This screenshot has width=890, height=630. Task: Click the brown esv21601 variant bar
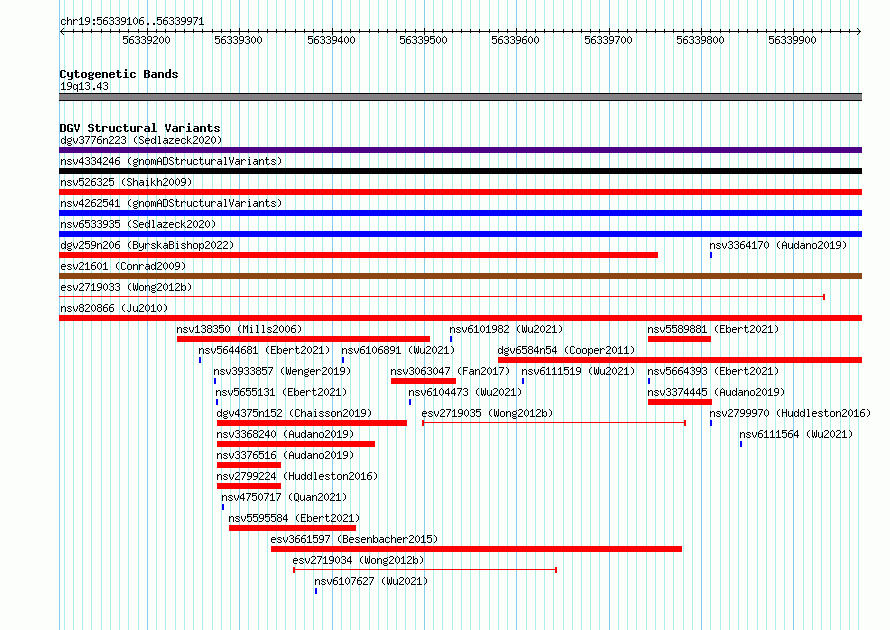coord(460,276)
